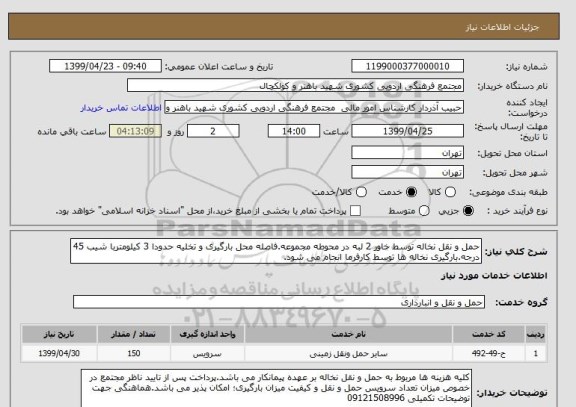This screenshot has height=407, width=576.
Task: Select the خدمت radio button
Action: 411,192
